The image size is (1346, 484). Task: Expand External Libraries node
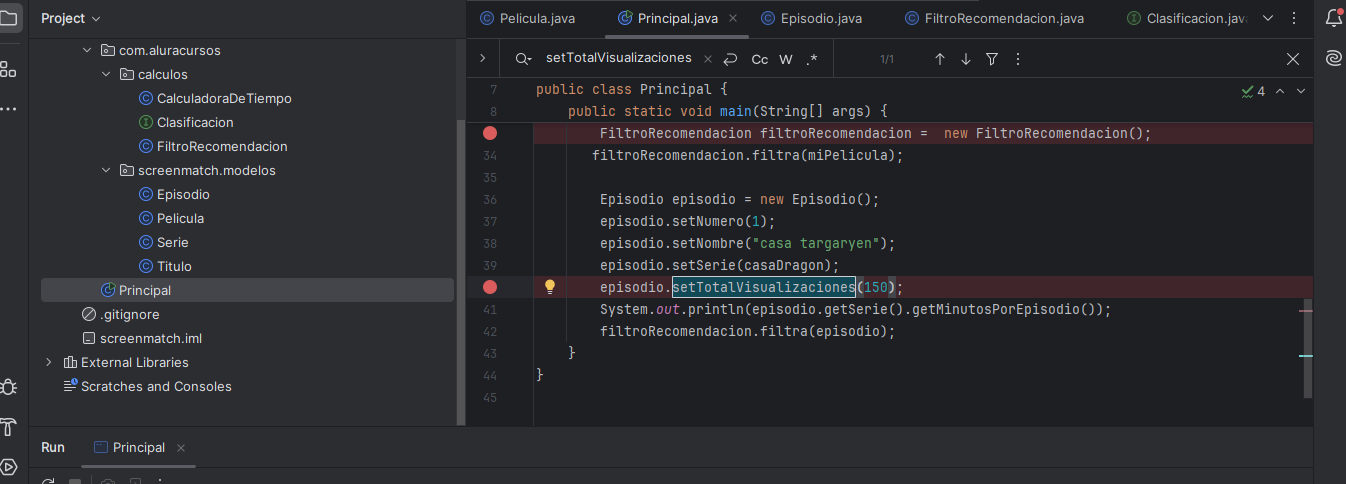[x=48, y=362]
